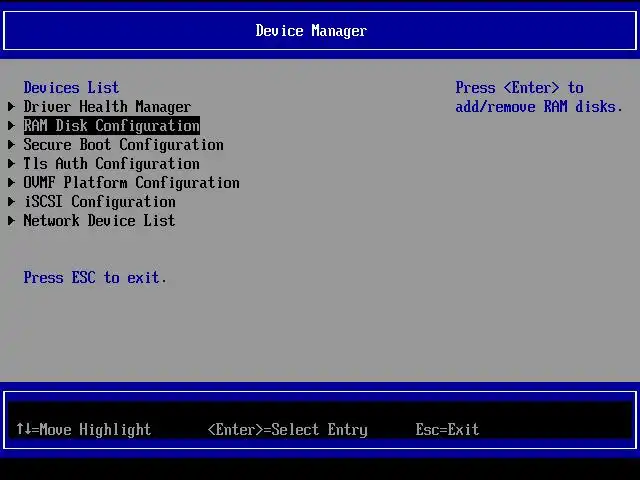Click the Esc=Exit hint

pos(447,429)
